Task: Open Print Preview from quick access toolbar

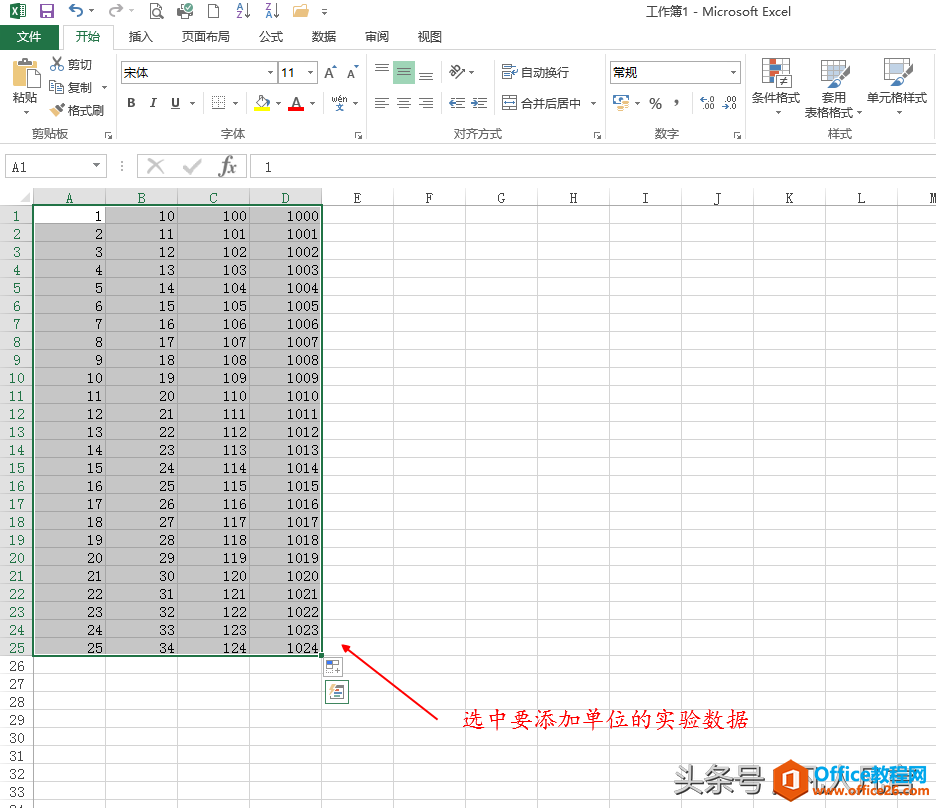Action: (x=156, y=11)
